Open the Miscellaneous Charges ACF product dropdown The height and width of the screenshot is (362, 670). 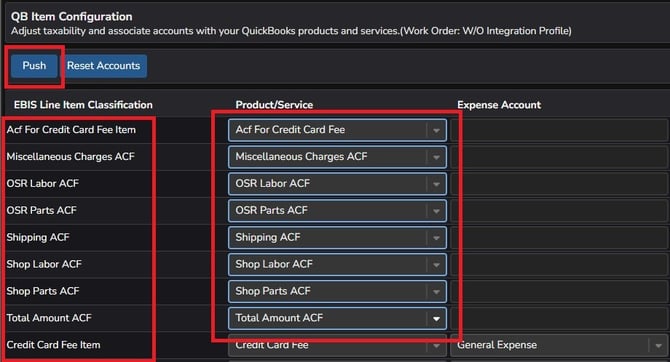click(337, 157)
